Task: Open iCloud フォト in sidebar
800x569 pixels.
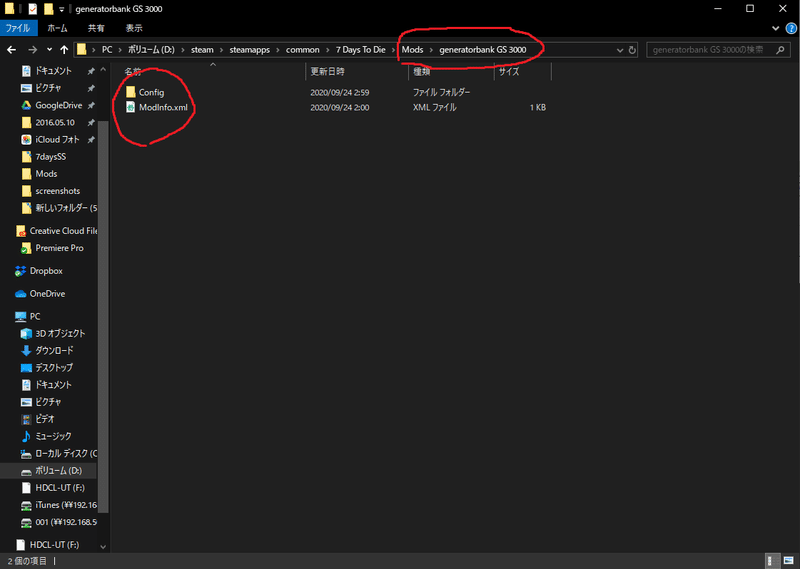Action: click(57, 139)
